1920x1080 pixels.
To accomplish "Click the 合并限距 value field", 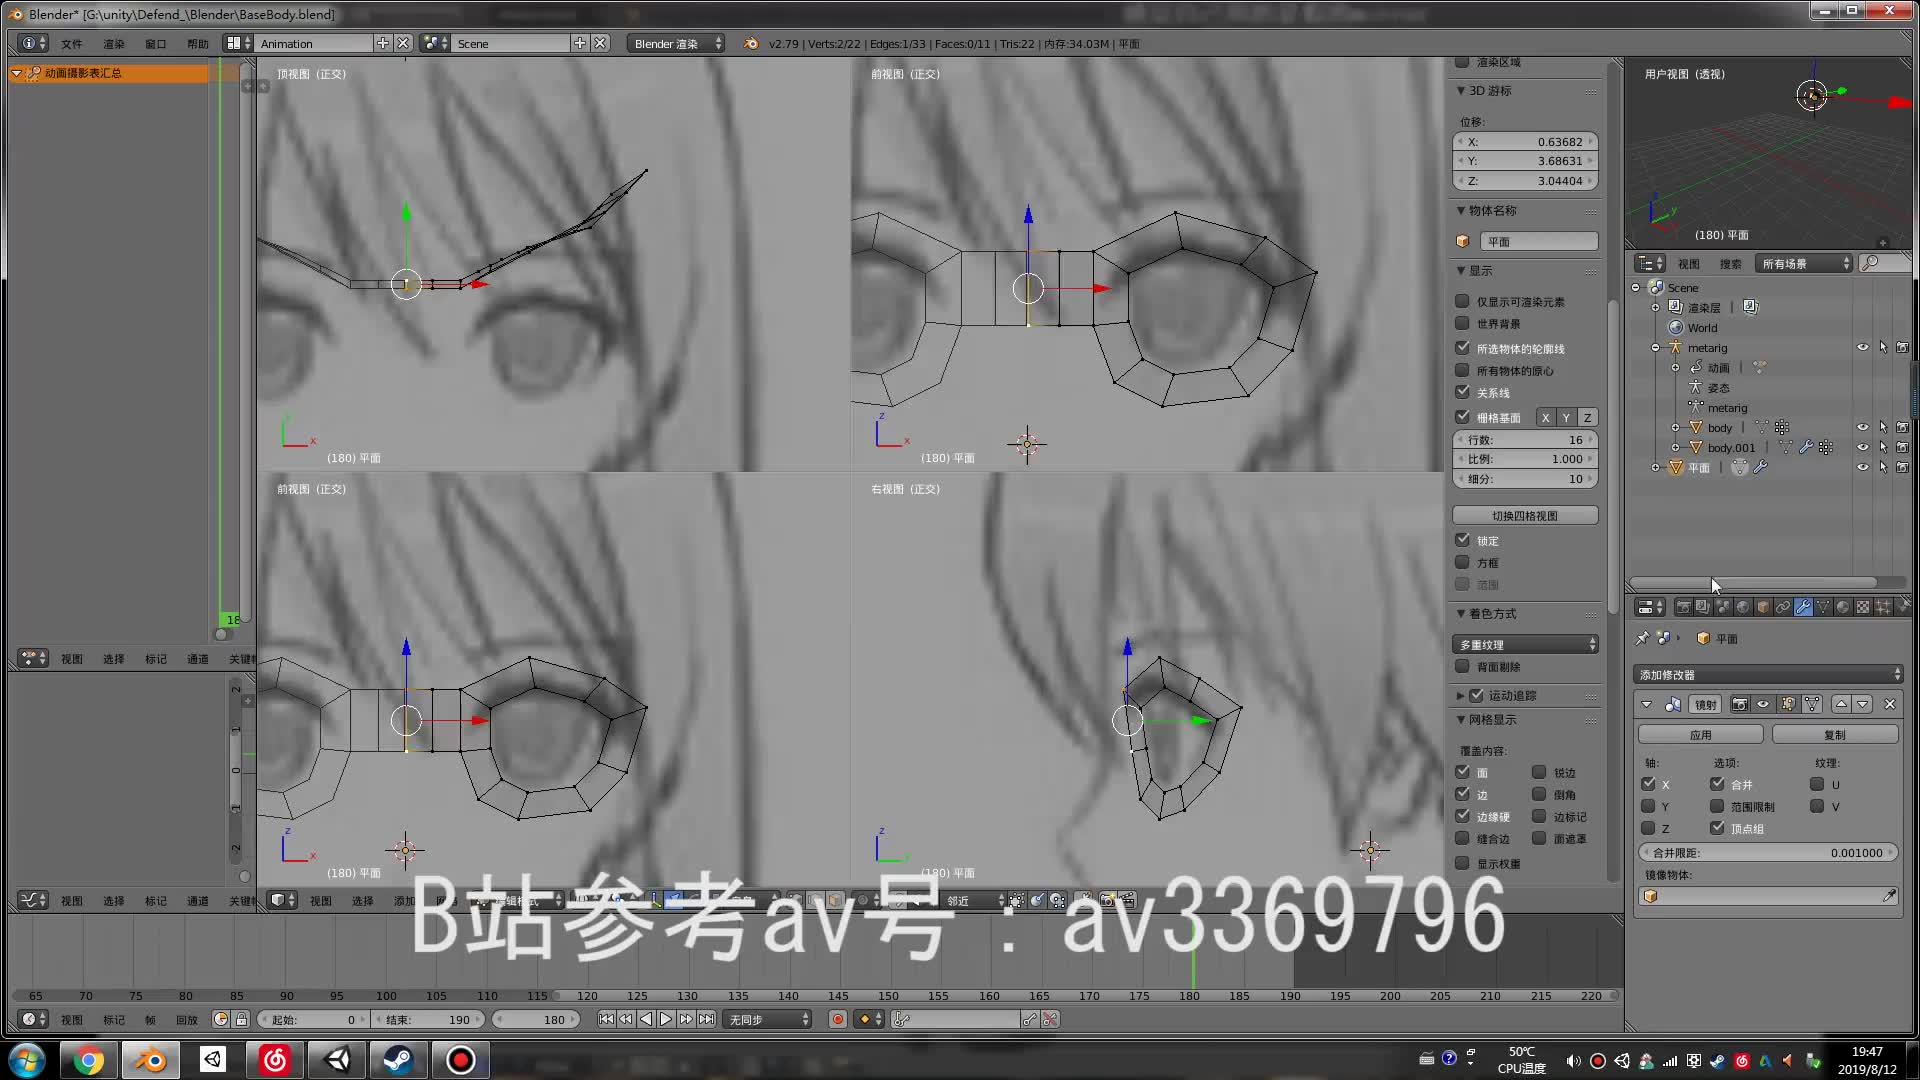I will [x=1767, y=853].
